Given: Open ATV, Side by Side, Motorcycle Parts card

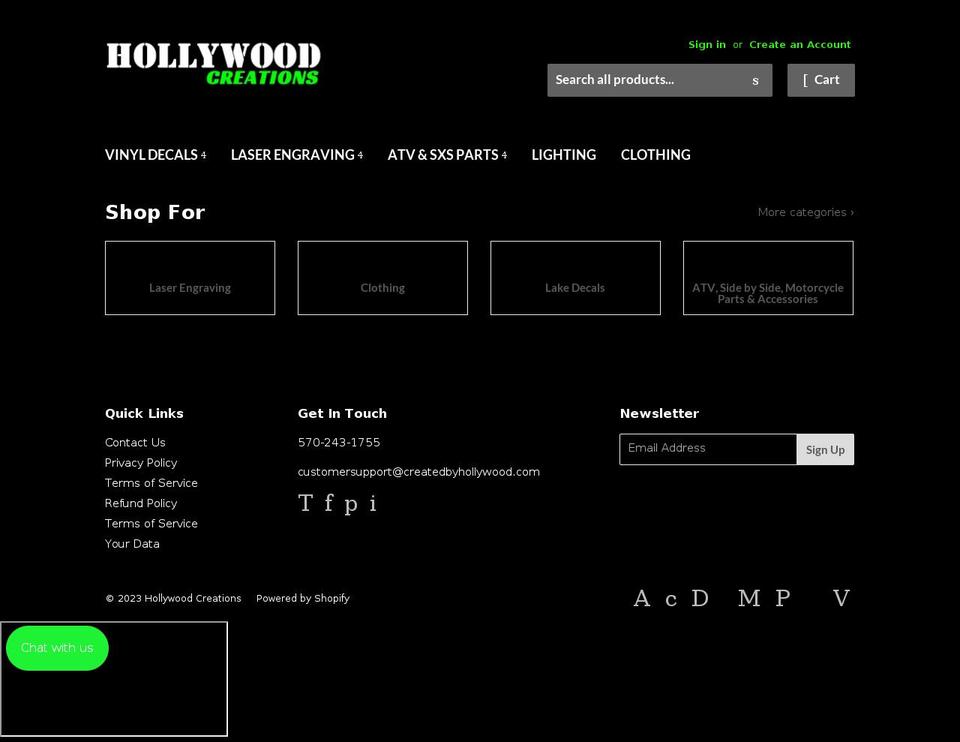Looking at the screenshot, I should tap(768, 278).
